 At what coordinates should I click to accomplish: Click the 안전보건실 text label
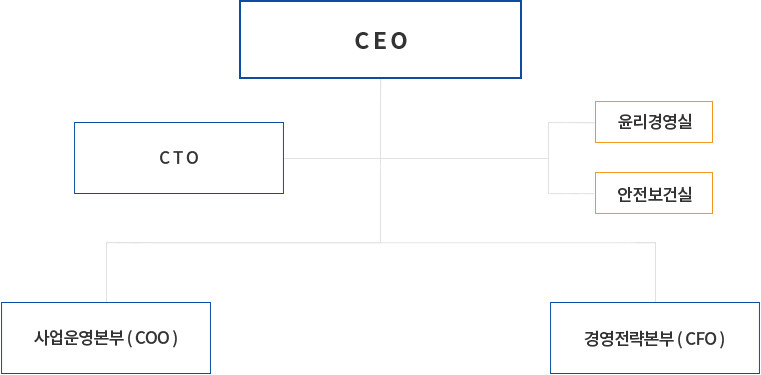(654, 194)
